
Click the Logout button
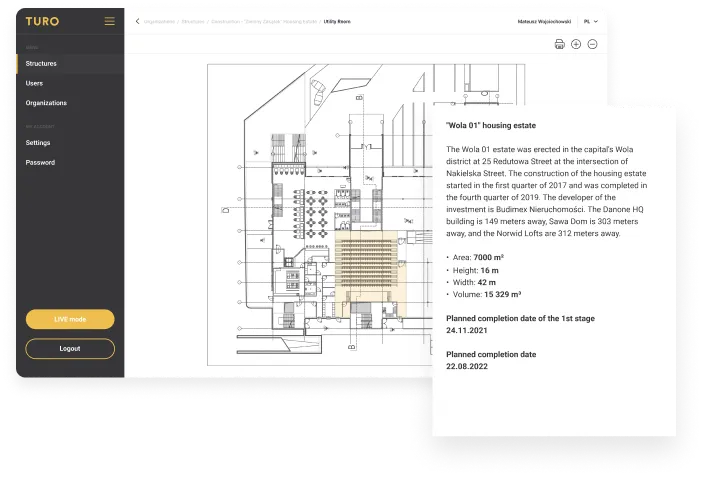(70, 349)
